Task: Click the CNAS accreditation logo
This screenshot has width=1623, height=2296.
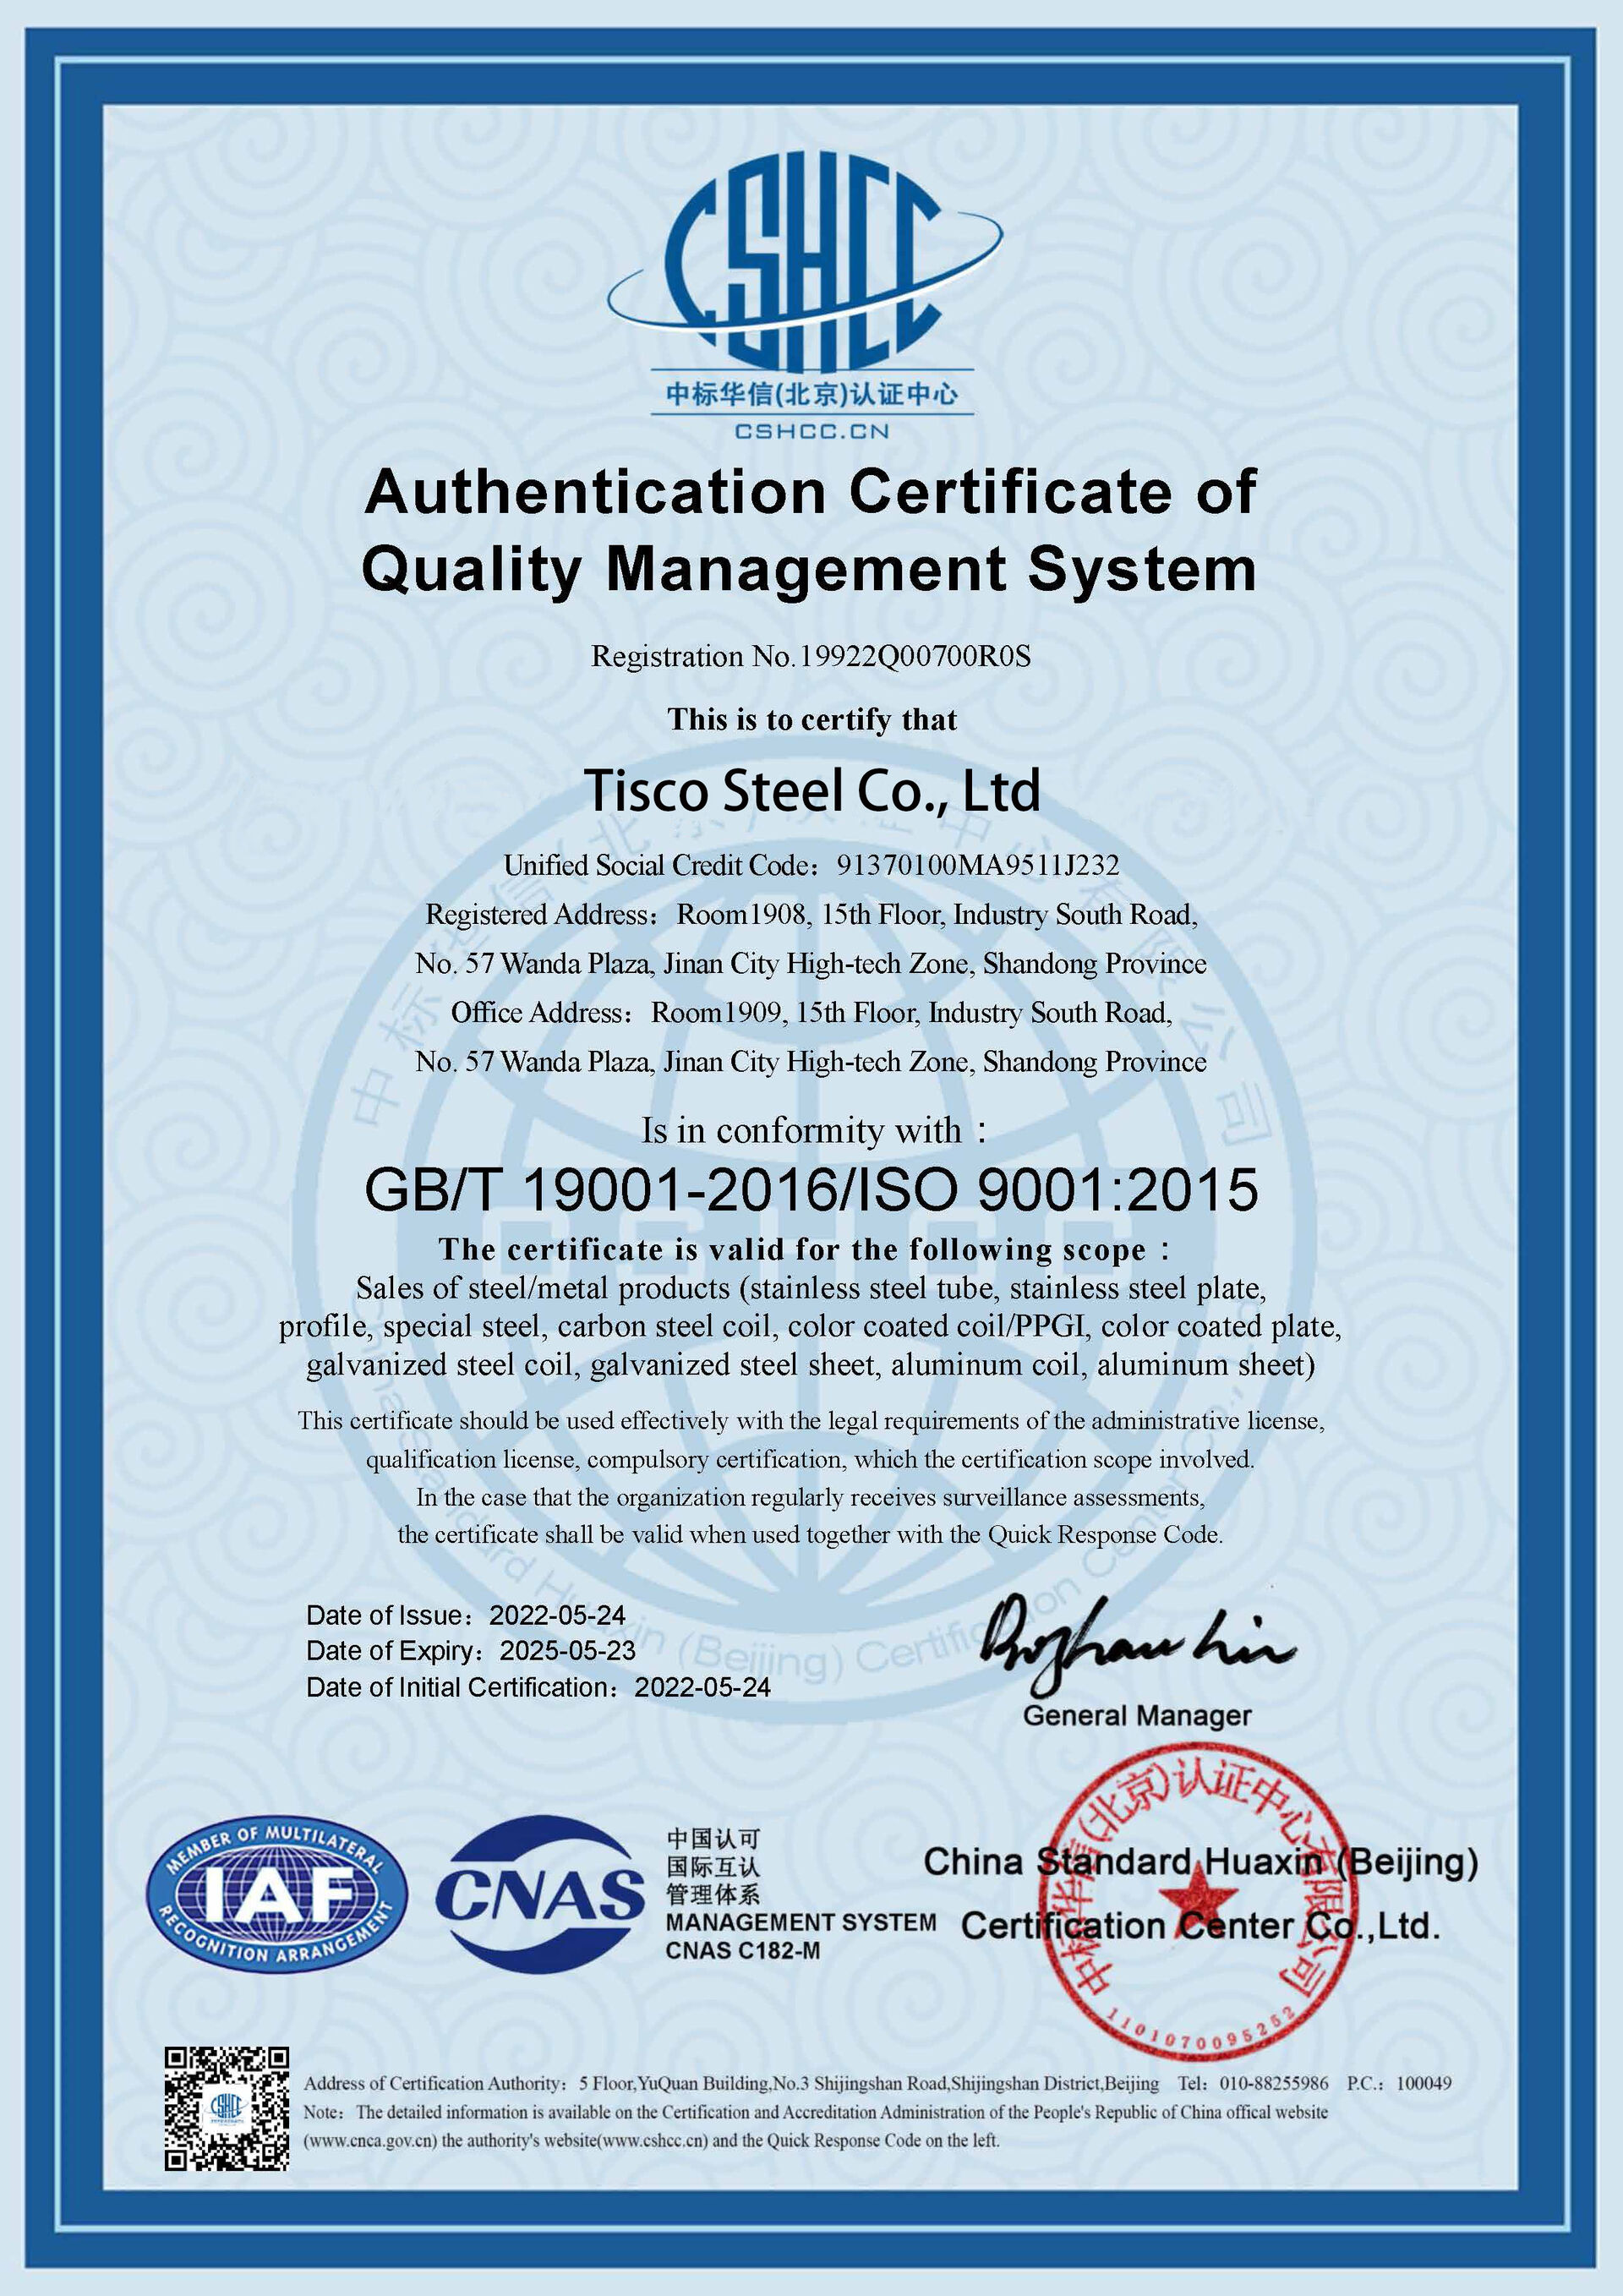Action: tap(539, 1894)
